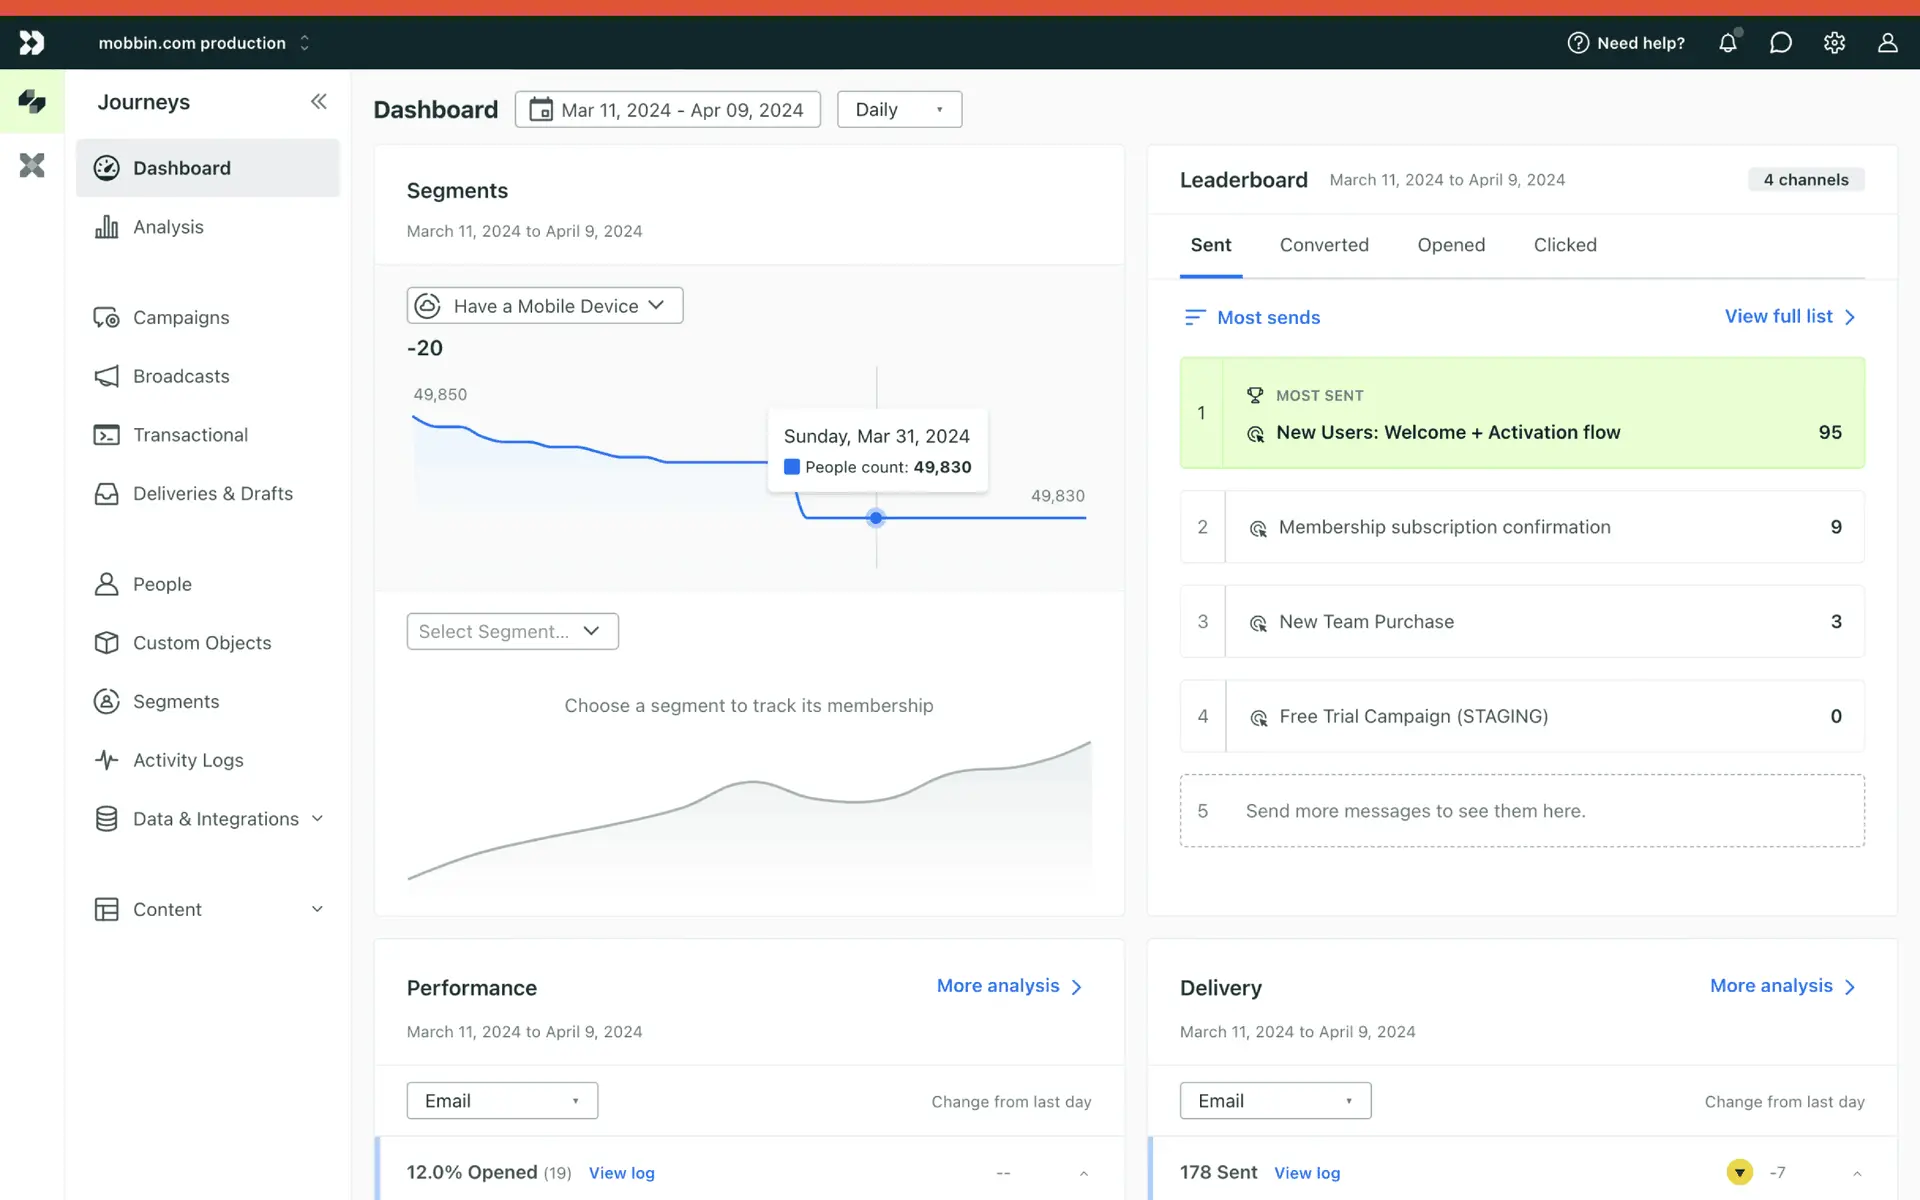Collapse the 12.0% Opened performance row
Image resolution: width=1920 pixels, height=1200 pixels.
point(1083,1173)
